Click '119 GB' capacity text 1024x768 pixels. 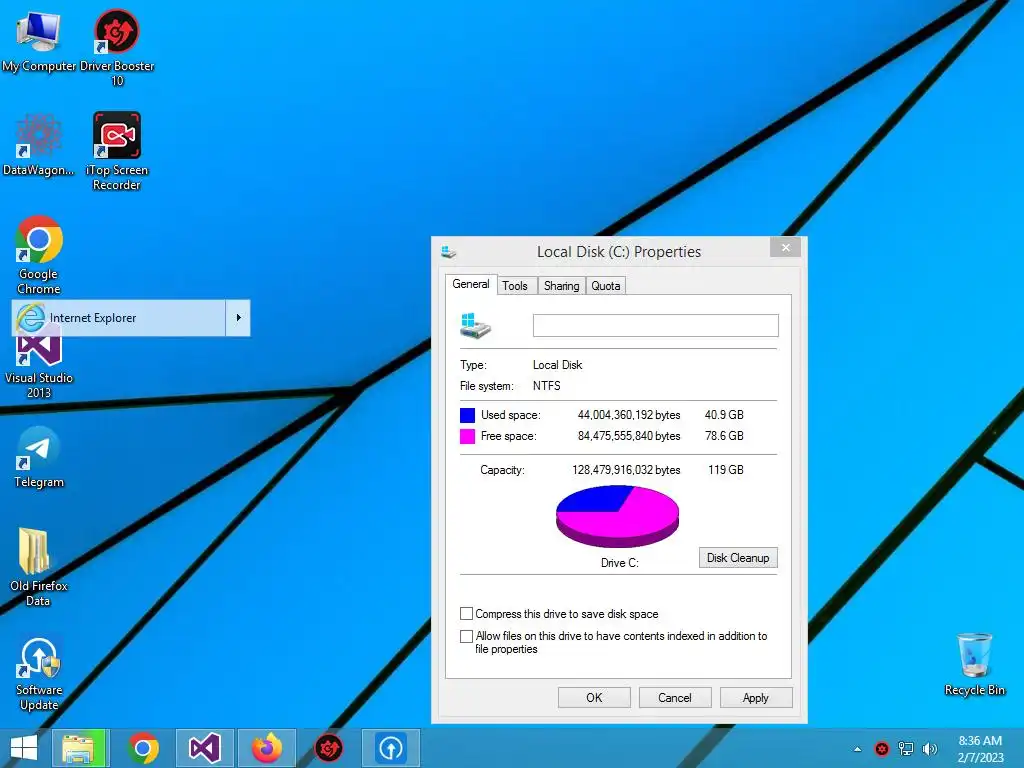click(x=726, y=470)
